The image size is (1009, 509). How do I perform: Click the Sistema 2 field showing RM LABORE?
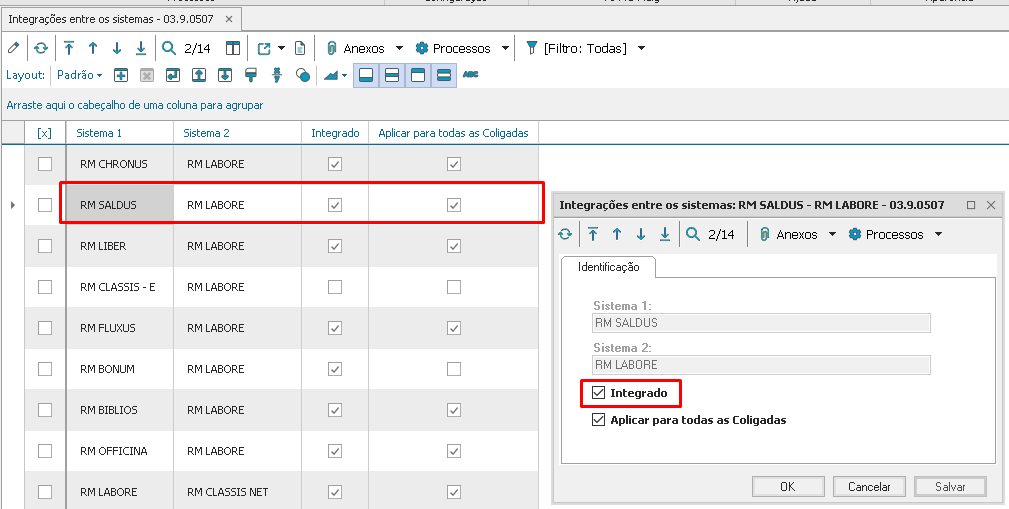tap(761, 365)
